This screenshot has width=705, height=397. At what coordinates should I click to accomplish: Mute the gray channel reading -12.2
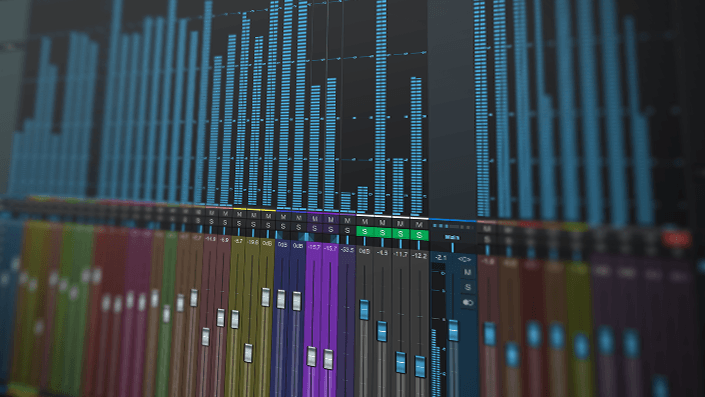419,224
